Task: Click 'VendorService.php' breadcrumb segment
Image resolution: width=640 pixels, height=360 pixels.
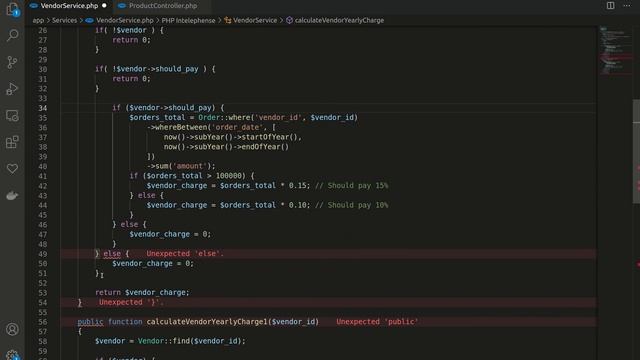Action: [125, 20]
